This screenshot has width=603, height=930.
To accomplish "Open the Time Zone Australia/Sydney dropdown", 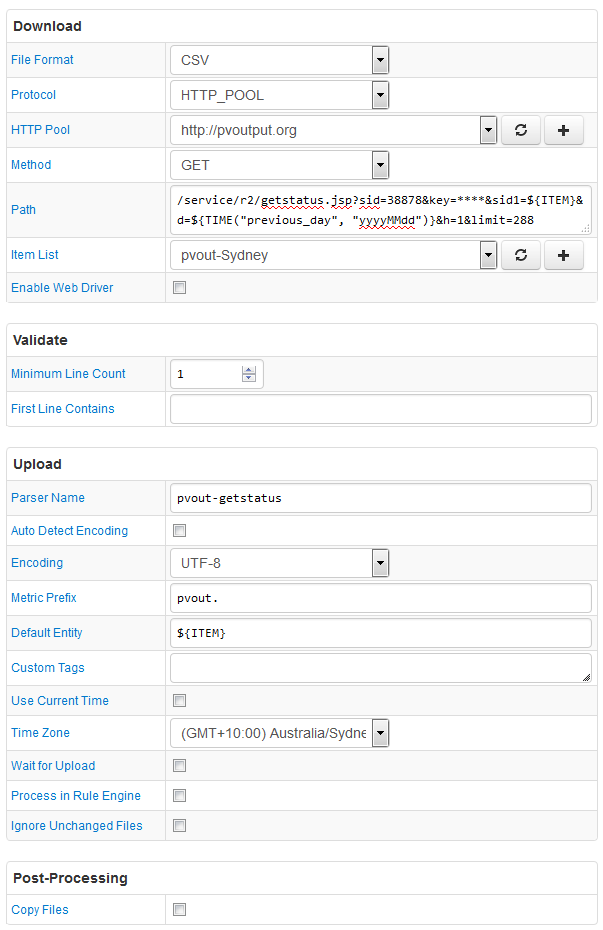I will click(x=279, y=733).
